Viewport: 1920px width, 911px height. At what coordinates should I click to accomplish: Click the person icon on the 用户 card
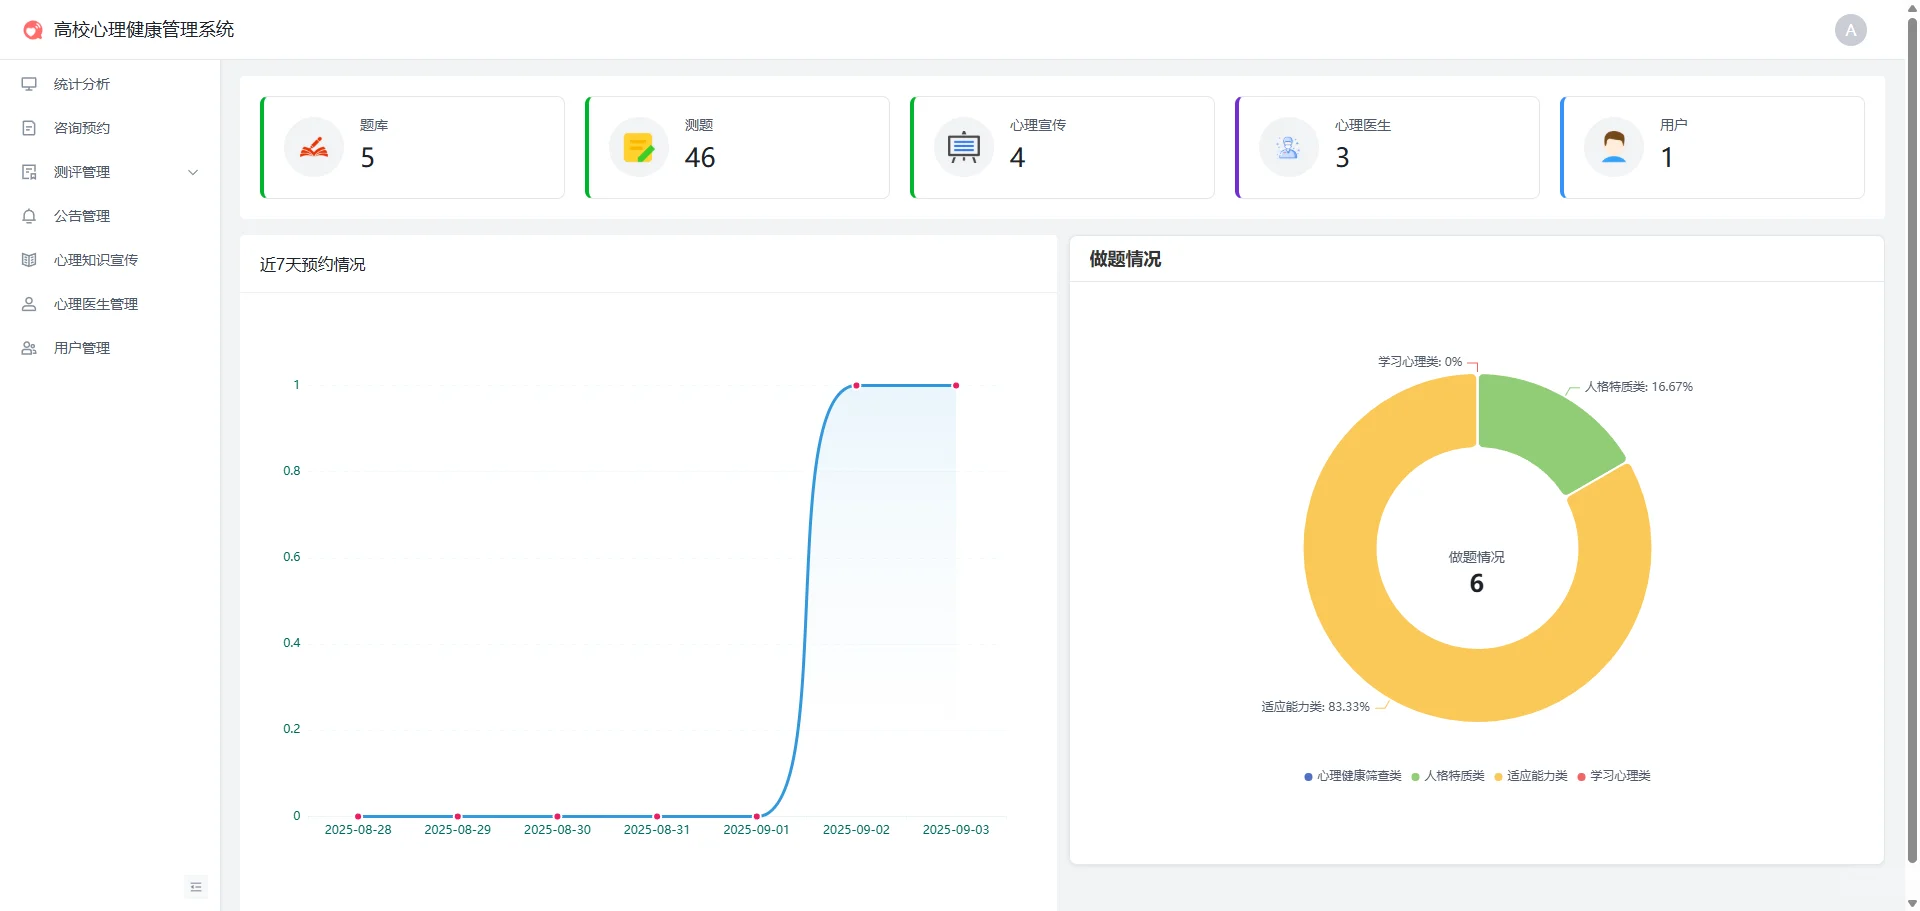click(1613, 146)
